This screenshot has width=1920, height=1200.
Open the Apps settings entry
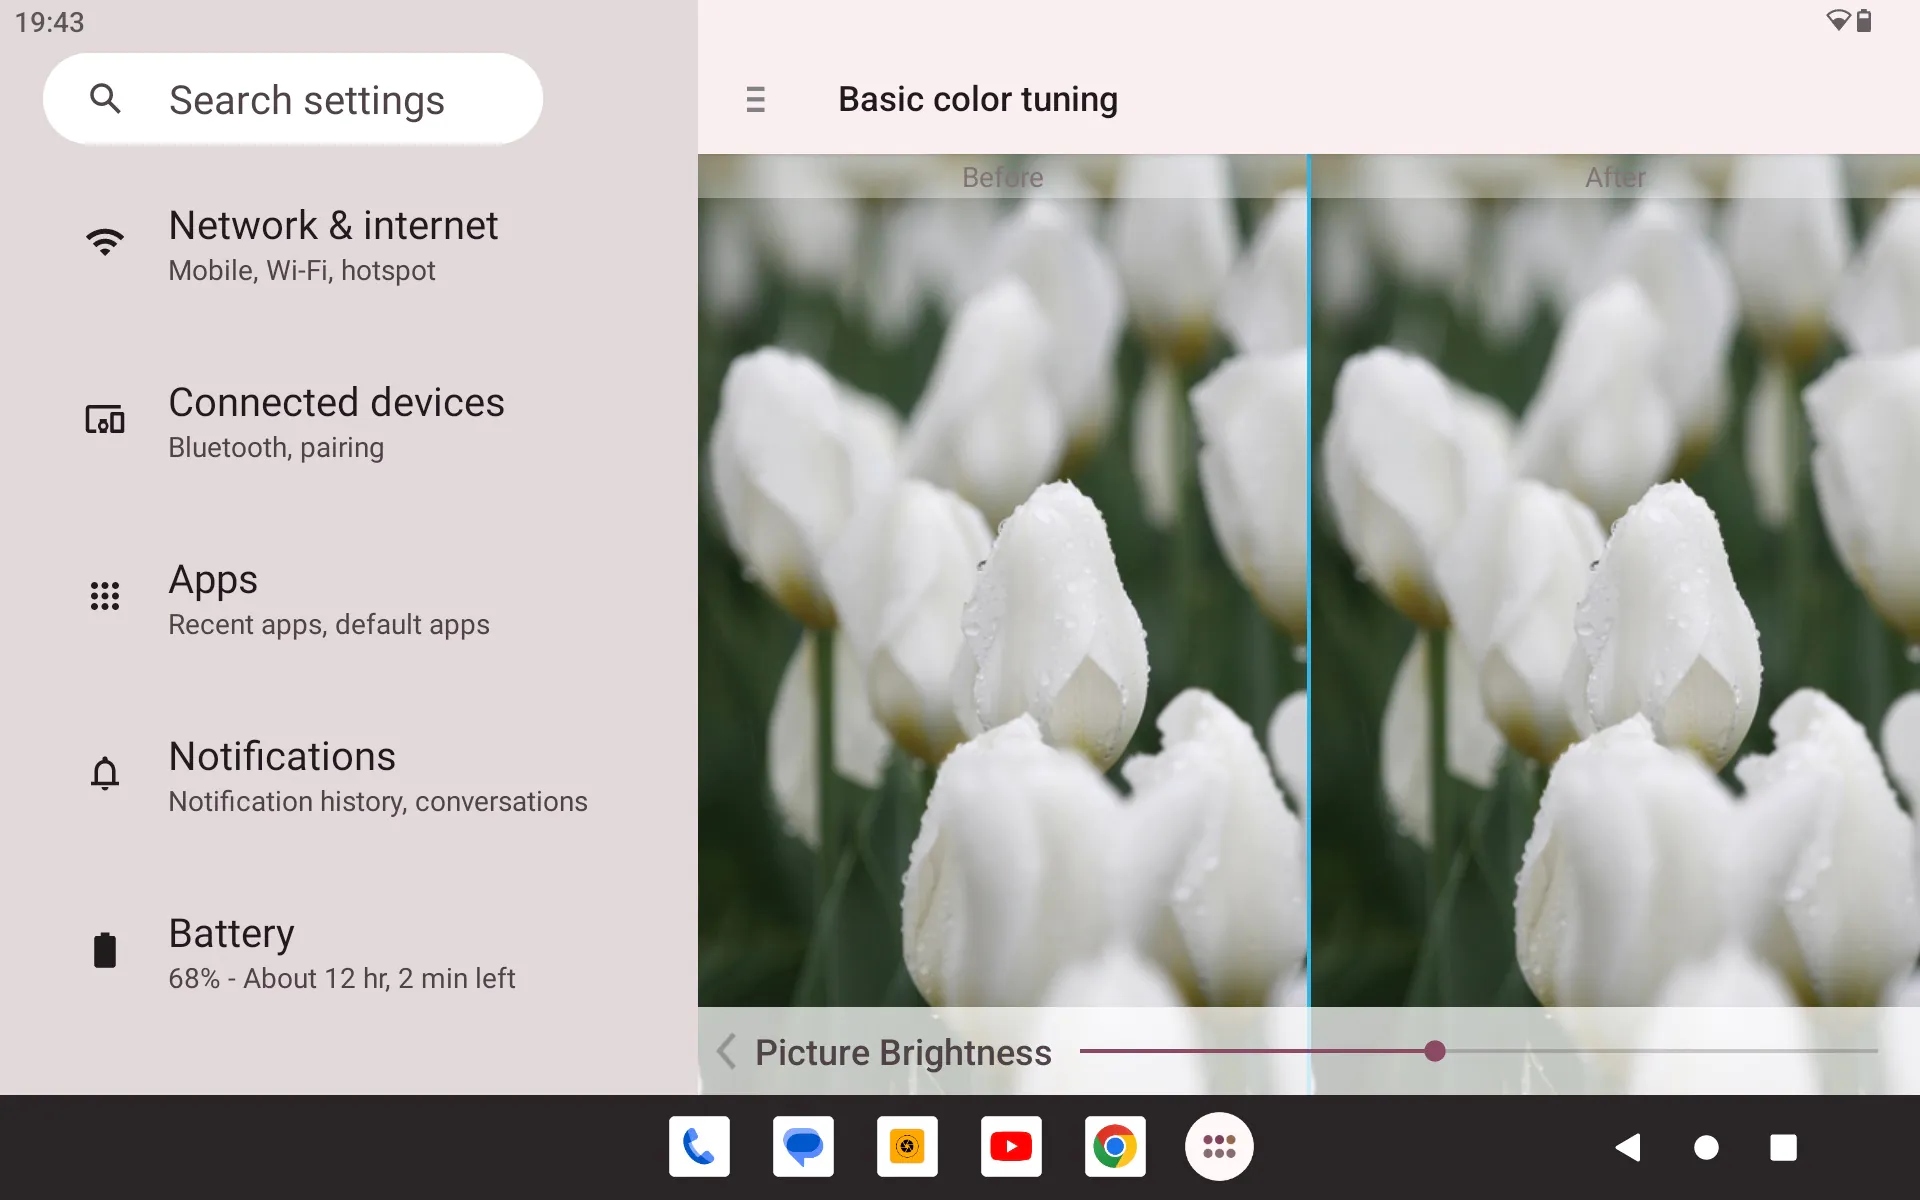349,600
